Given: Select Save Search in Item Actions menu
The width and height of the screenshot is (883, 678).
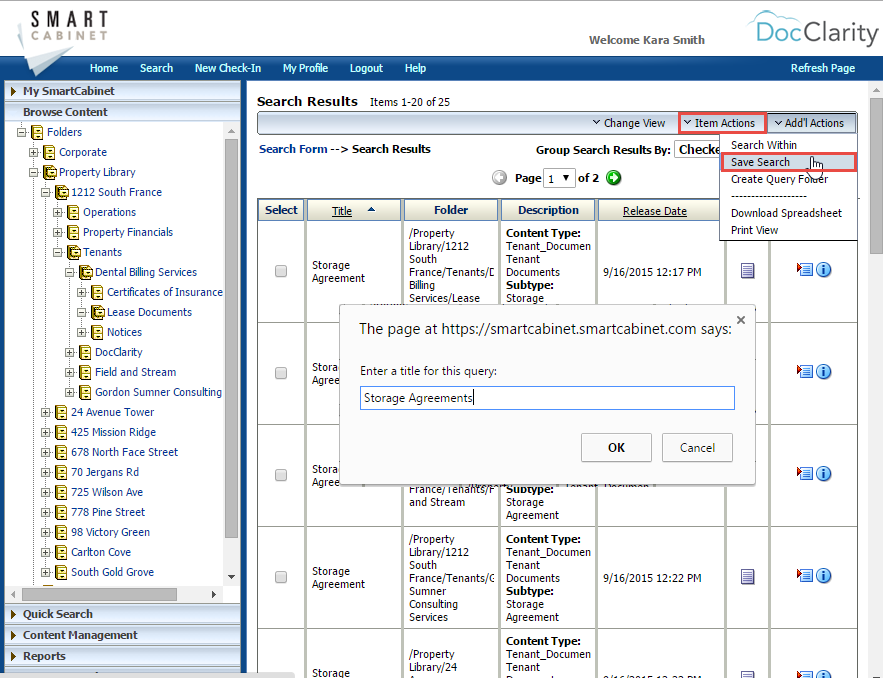Looking at the screenshot, I should coord(760,162).
